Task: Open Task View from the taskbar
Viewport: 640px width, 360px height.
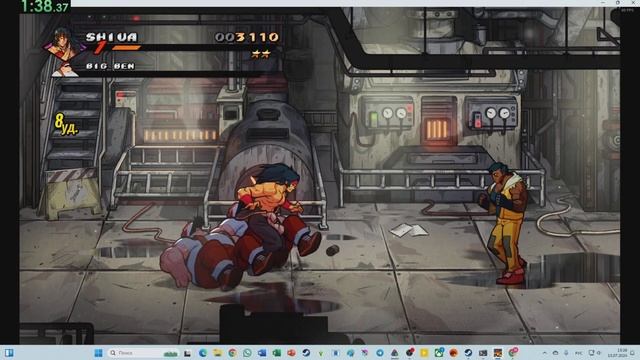Action: point(187,353)
